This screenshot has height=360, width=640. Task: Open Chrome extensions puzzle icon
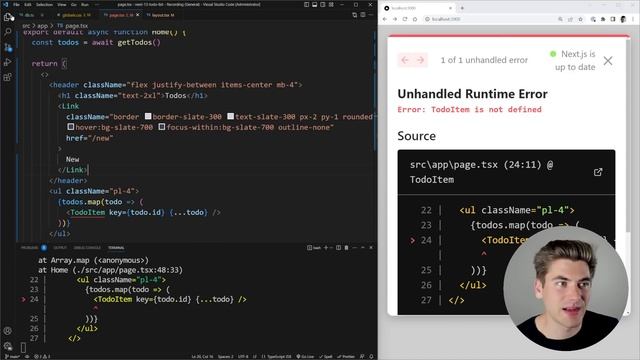click(x=603, y=19)
